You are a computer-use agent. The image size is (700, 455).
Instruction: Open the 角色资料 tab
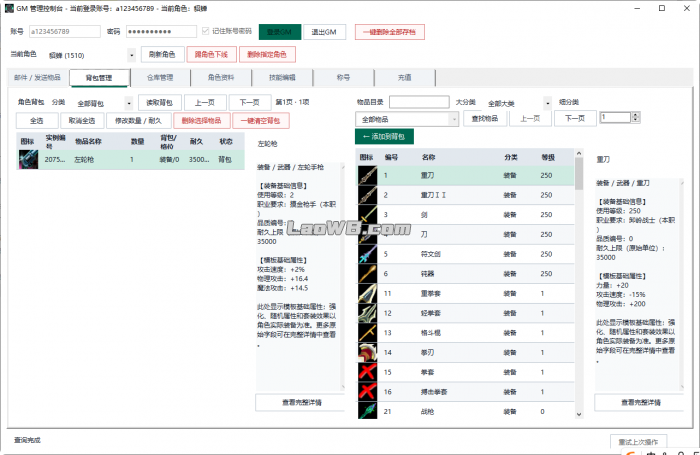click(221, 77)
